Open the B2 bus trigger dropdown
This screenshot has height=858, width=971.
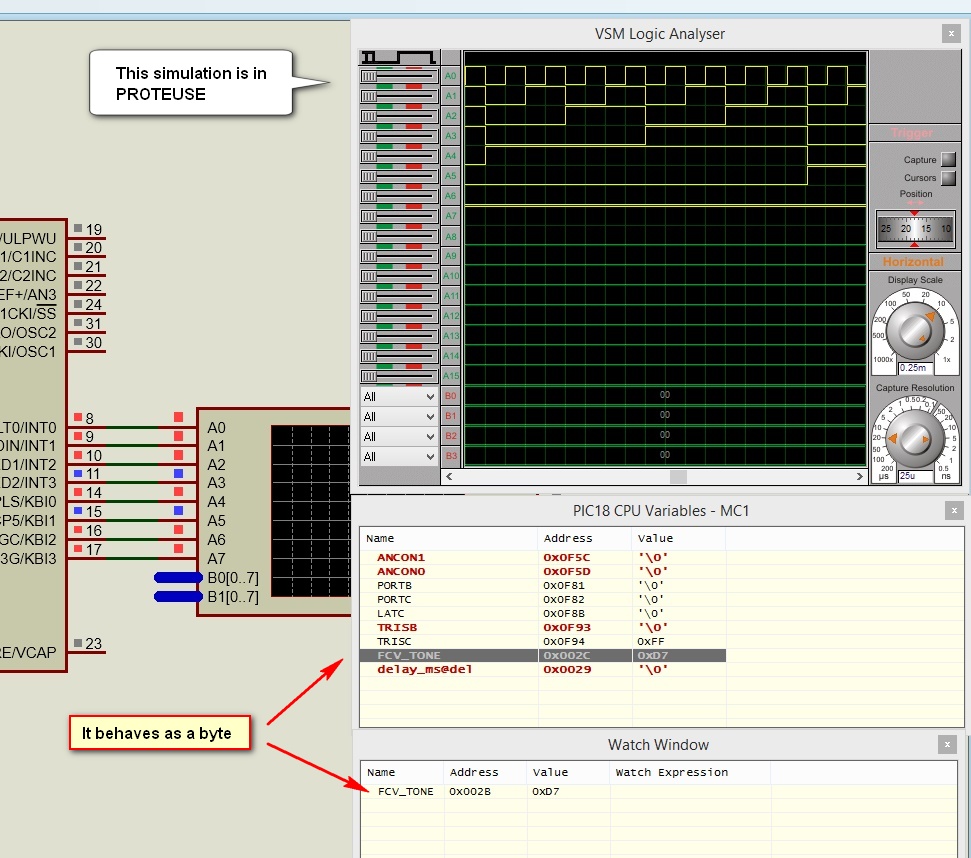[399, 436]
